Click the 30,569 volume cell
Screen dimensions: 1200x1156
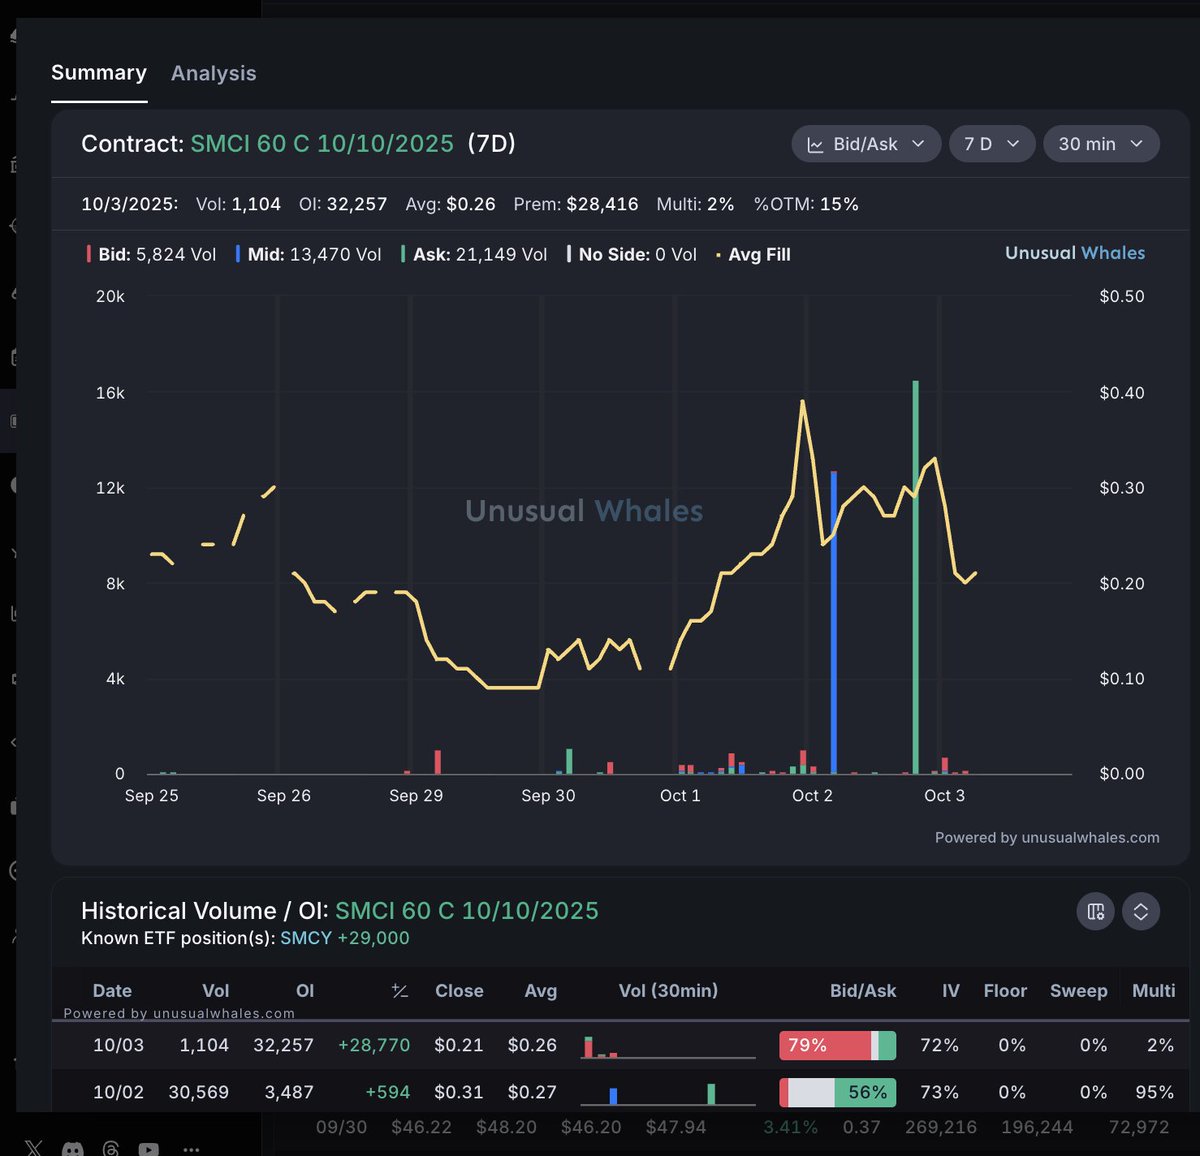point(198,1092)
